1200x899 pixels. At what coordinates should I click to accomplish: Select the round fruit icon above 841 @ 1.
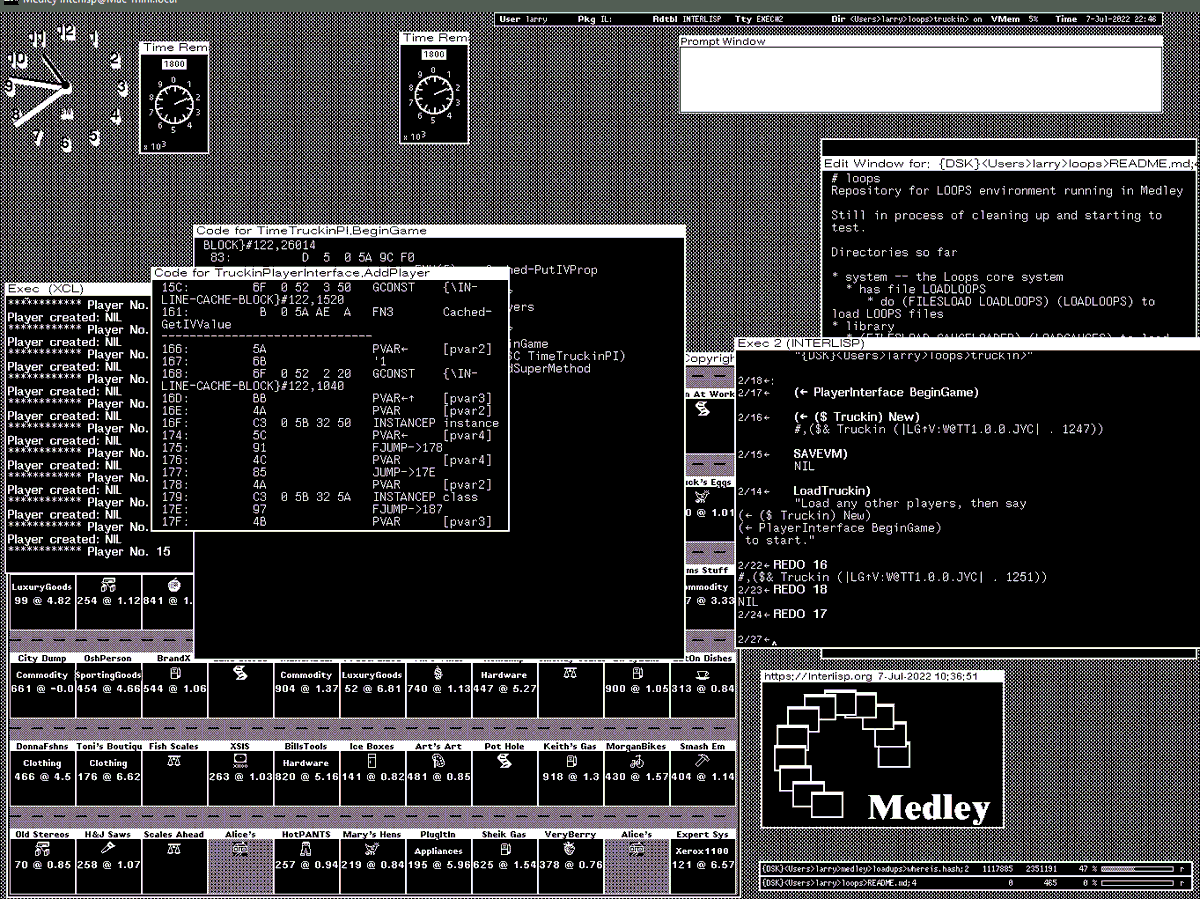(173, 584)
